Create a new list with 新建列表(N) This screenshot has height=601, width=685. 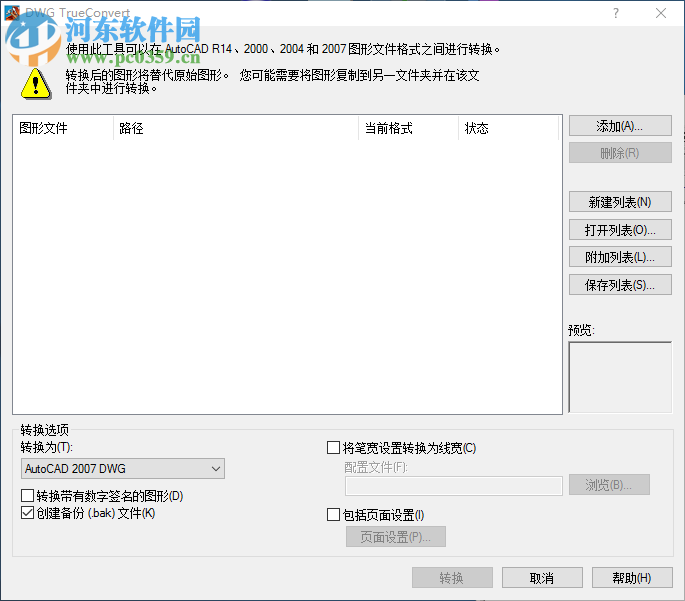[x=620, y=202]
